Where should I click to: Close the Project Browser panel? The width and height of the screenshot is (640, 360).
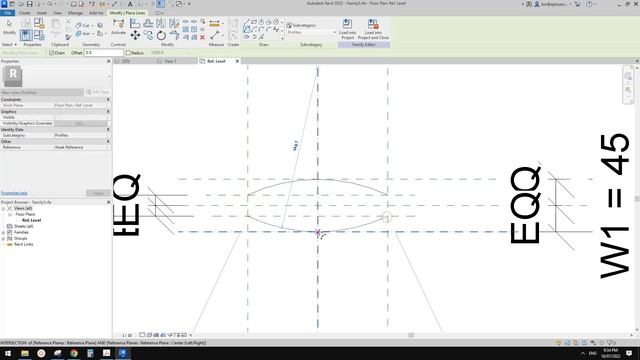tap(108, 202)
